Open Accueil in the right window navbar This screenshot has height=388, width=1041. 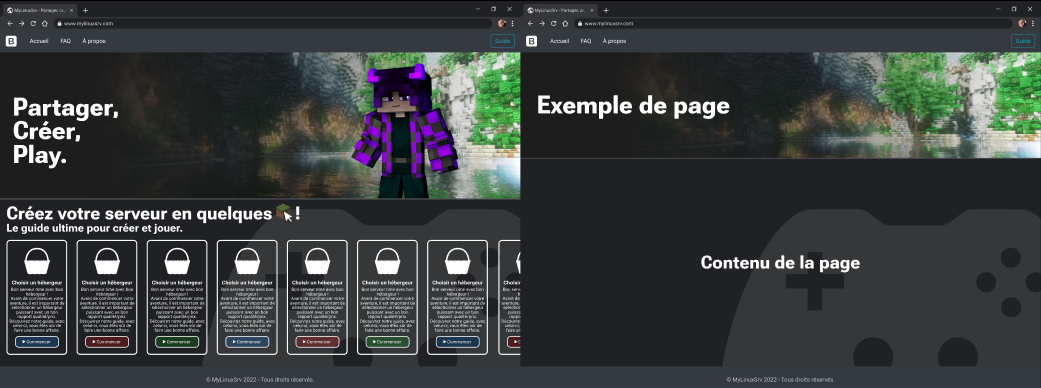(559, 41)
